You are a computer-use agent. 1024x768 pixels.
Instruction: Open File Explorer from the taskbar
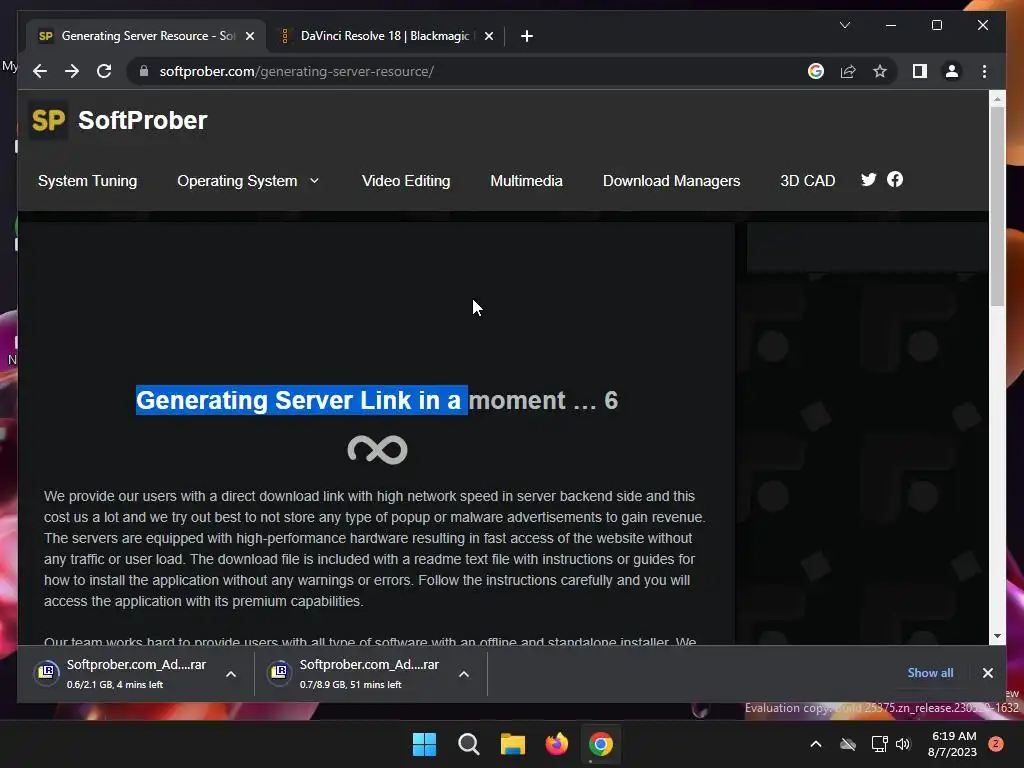[513, 744]
